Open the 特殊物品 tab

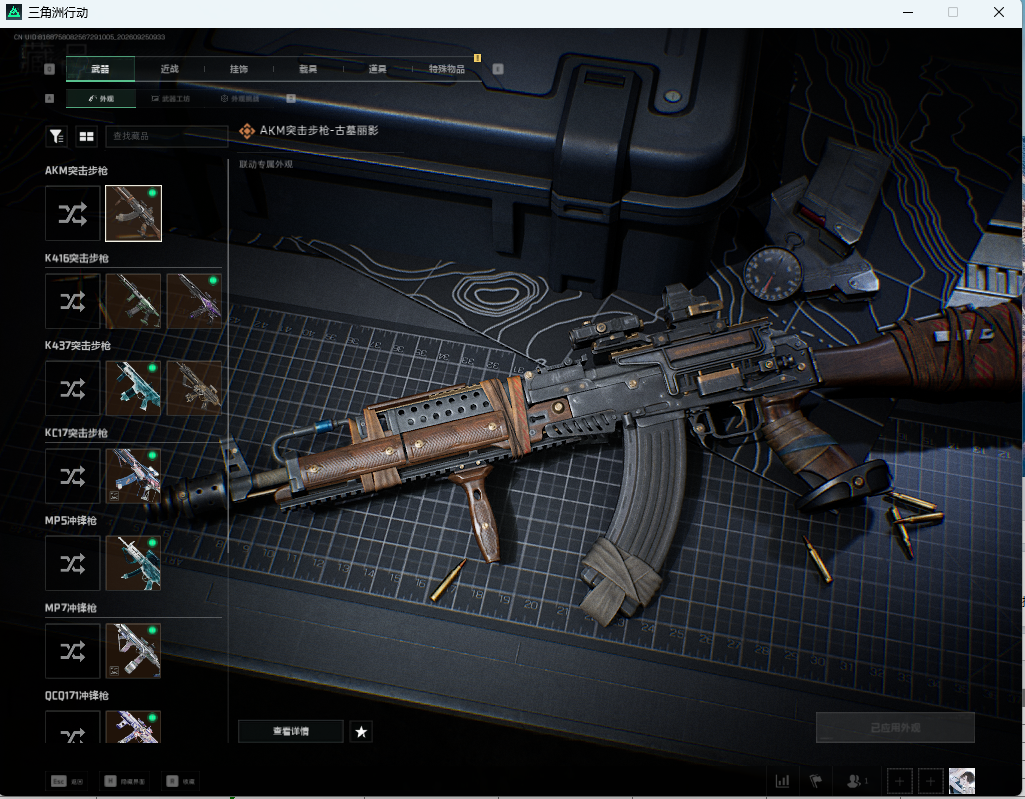pyautogui.click(x=447, y=69)
